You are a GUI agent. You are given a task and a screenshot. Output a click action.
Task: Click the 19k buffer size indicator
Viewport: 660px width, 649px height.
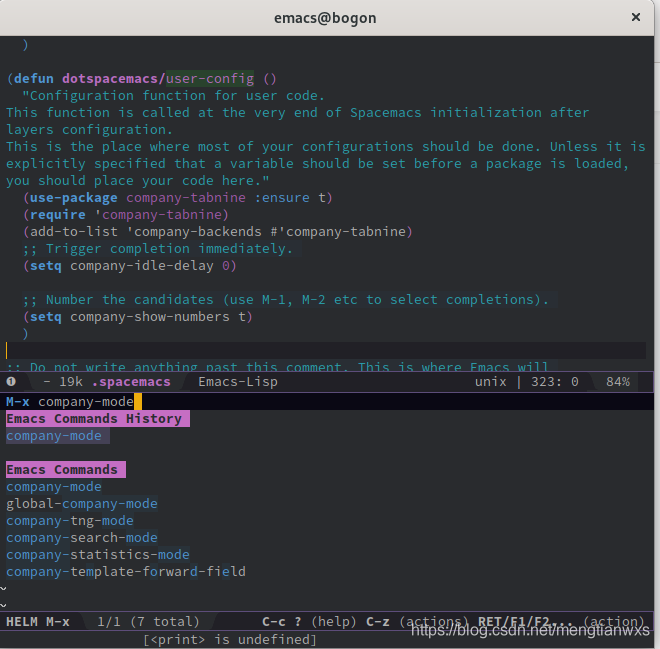71,382
